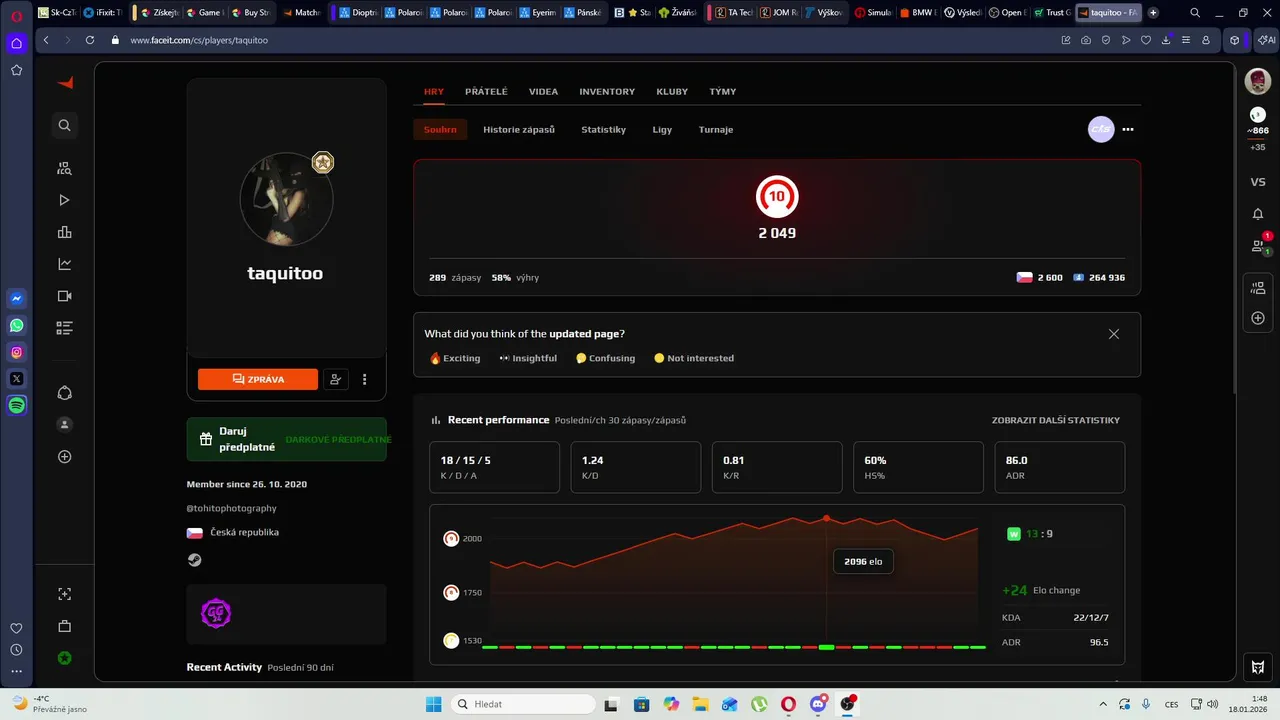Open the KLUBY tab
The image size is (1280, 720).
(x=672, y=91)
